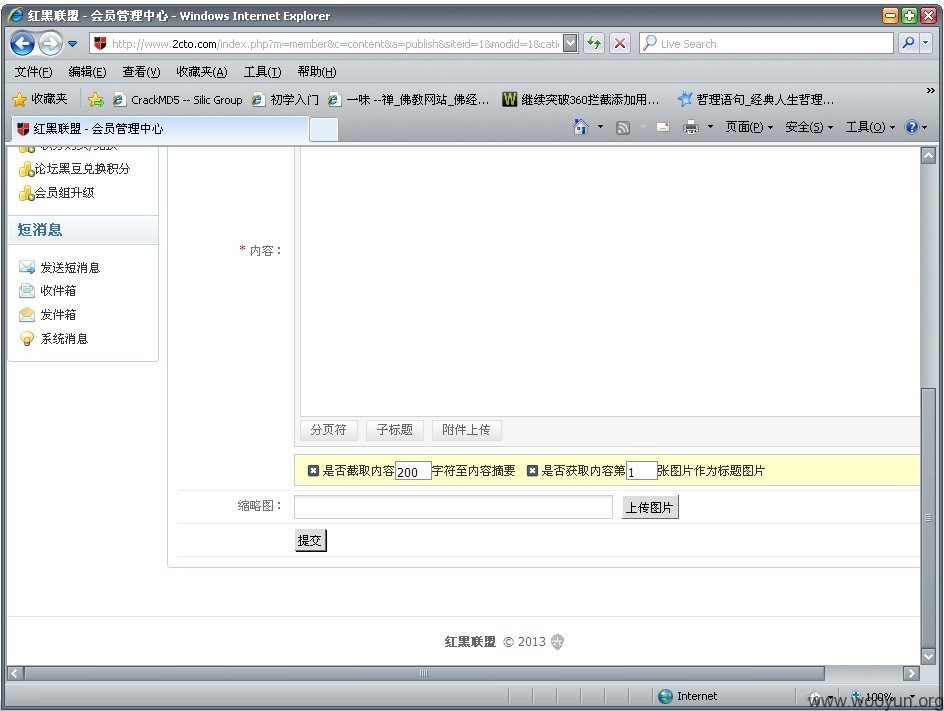The height and width of the screenshot is (711, 944).
Task: Open 会员组升级 sidebar item
Action: pyautogui.click(x=64, y=193)
